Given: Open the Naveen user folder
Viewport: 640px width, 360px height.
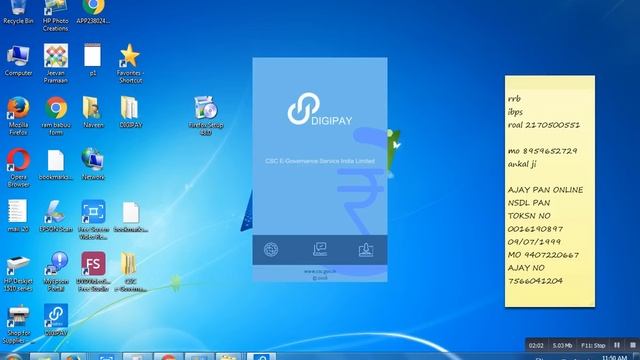Looking at the screenshot, I should point(93,113).
